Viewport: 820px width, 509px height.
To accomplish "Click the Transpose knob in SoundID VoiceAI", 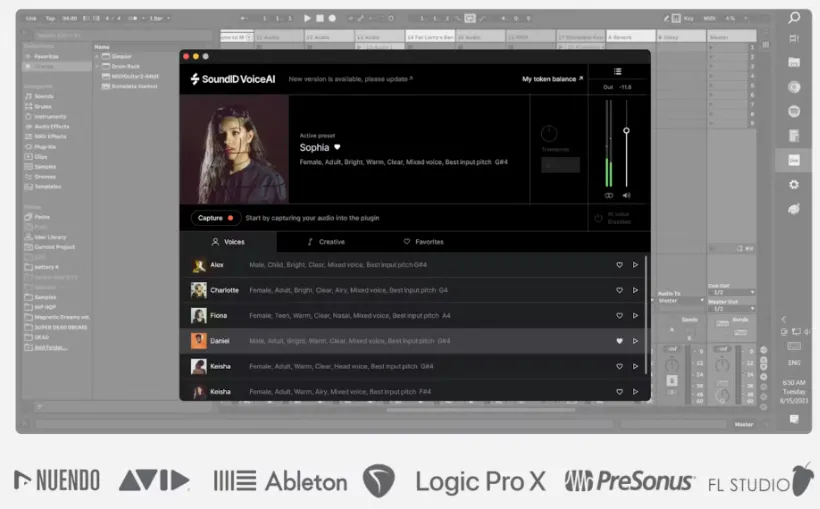I will (549, 134).
